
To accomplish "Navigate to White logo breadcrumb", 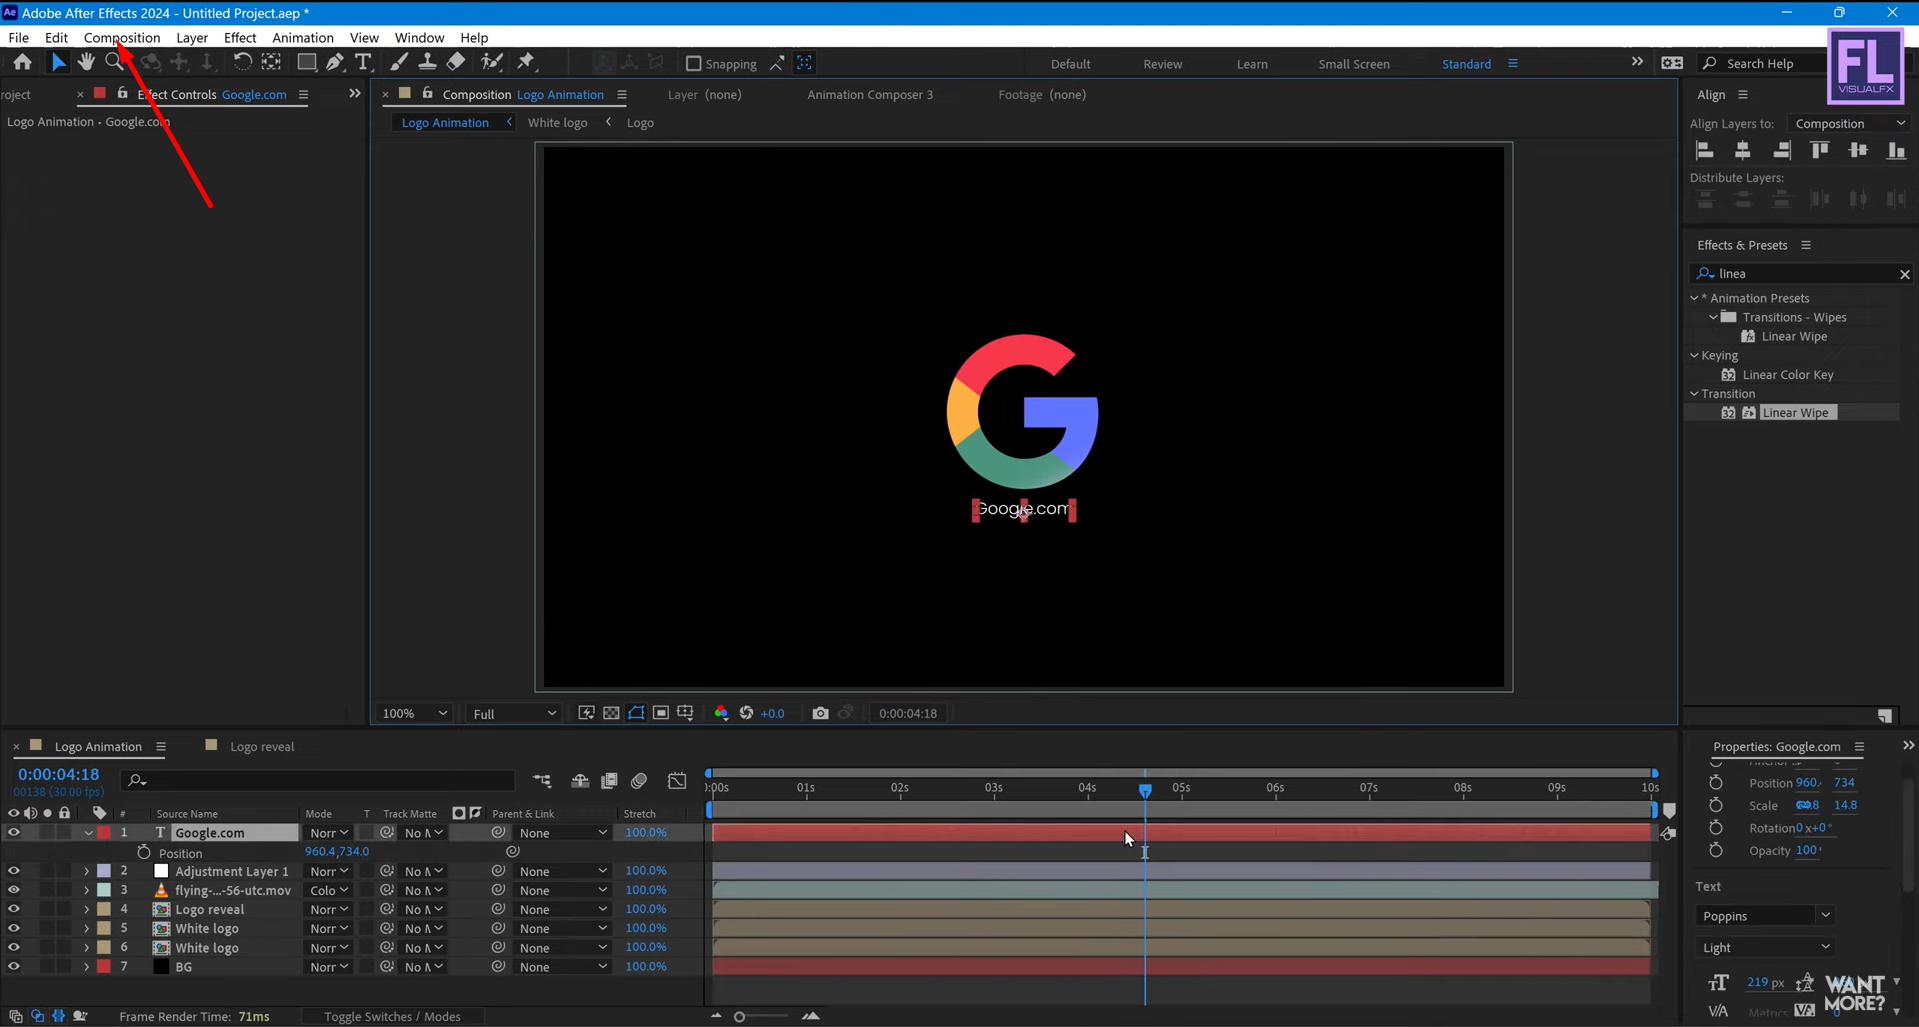I will (557, 122).
